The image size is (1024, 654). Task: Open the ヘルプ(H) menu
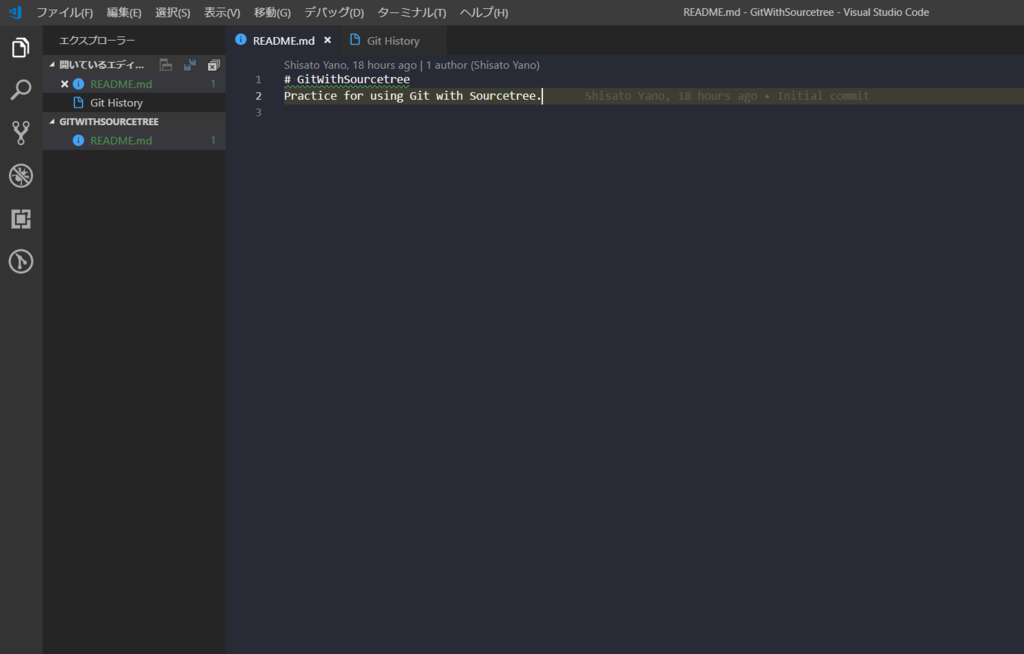pyautogui.click(x=484, y=12)
